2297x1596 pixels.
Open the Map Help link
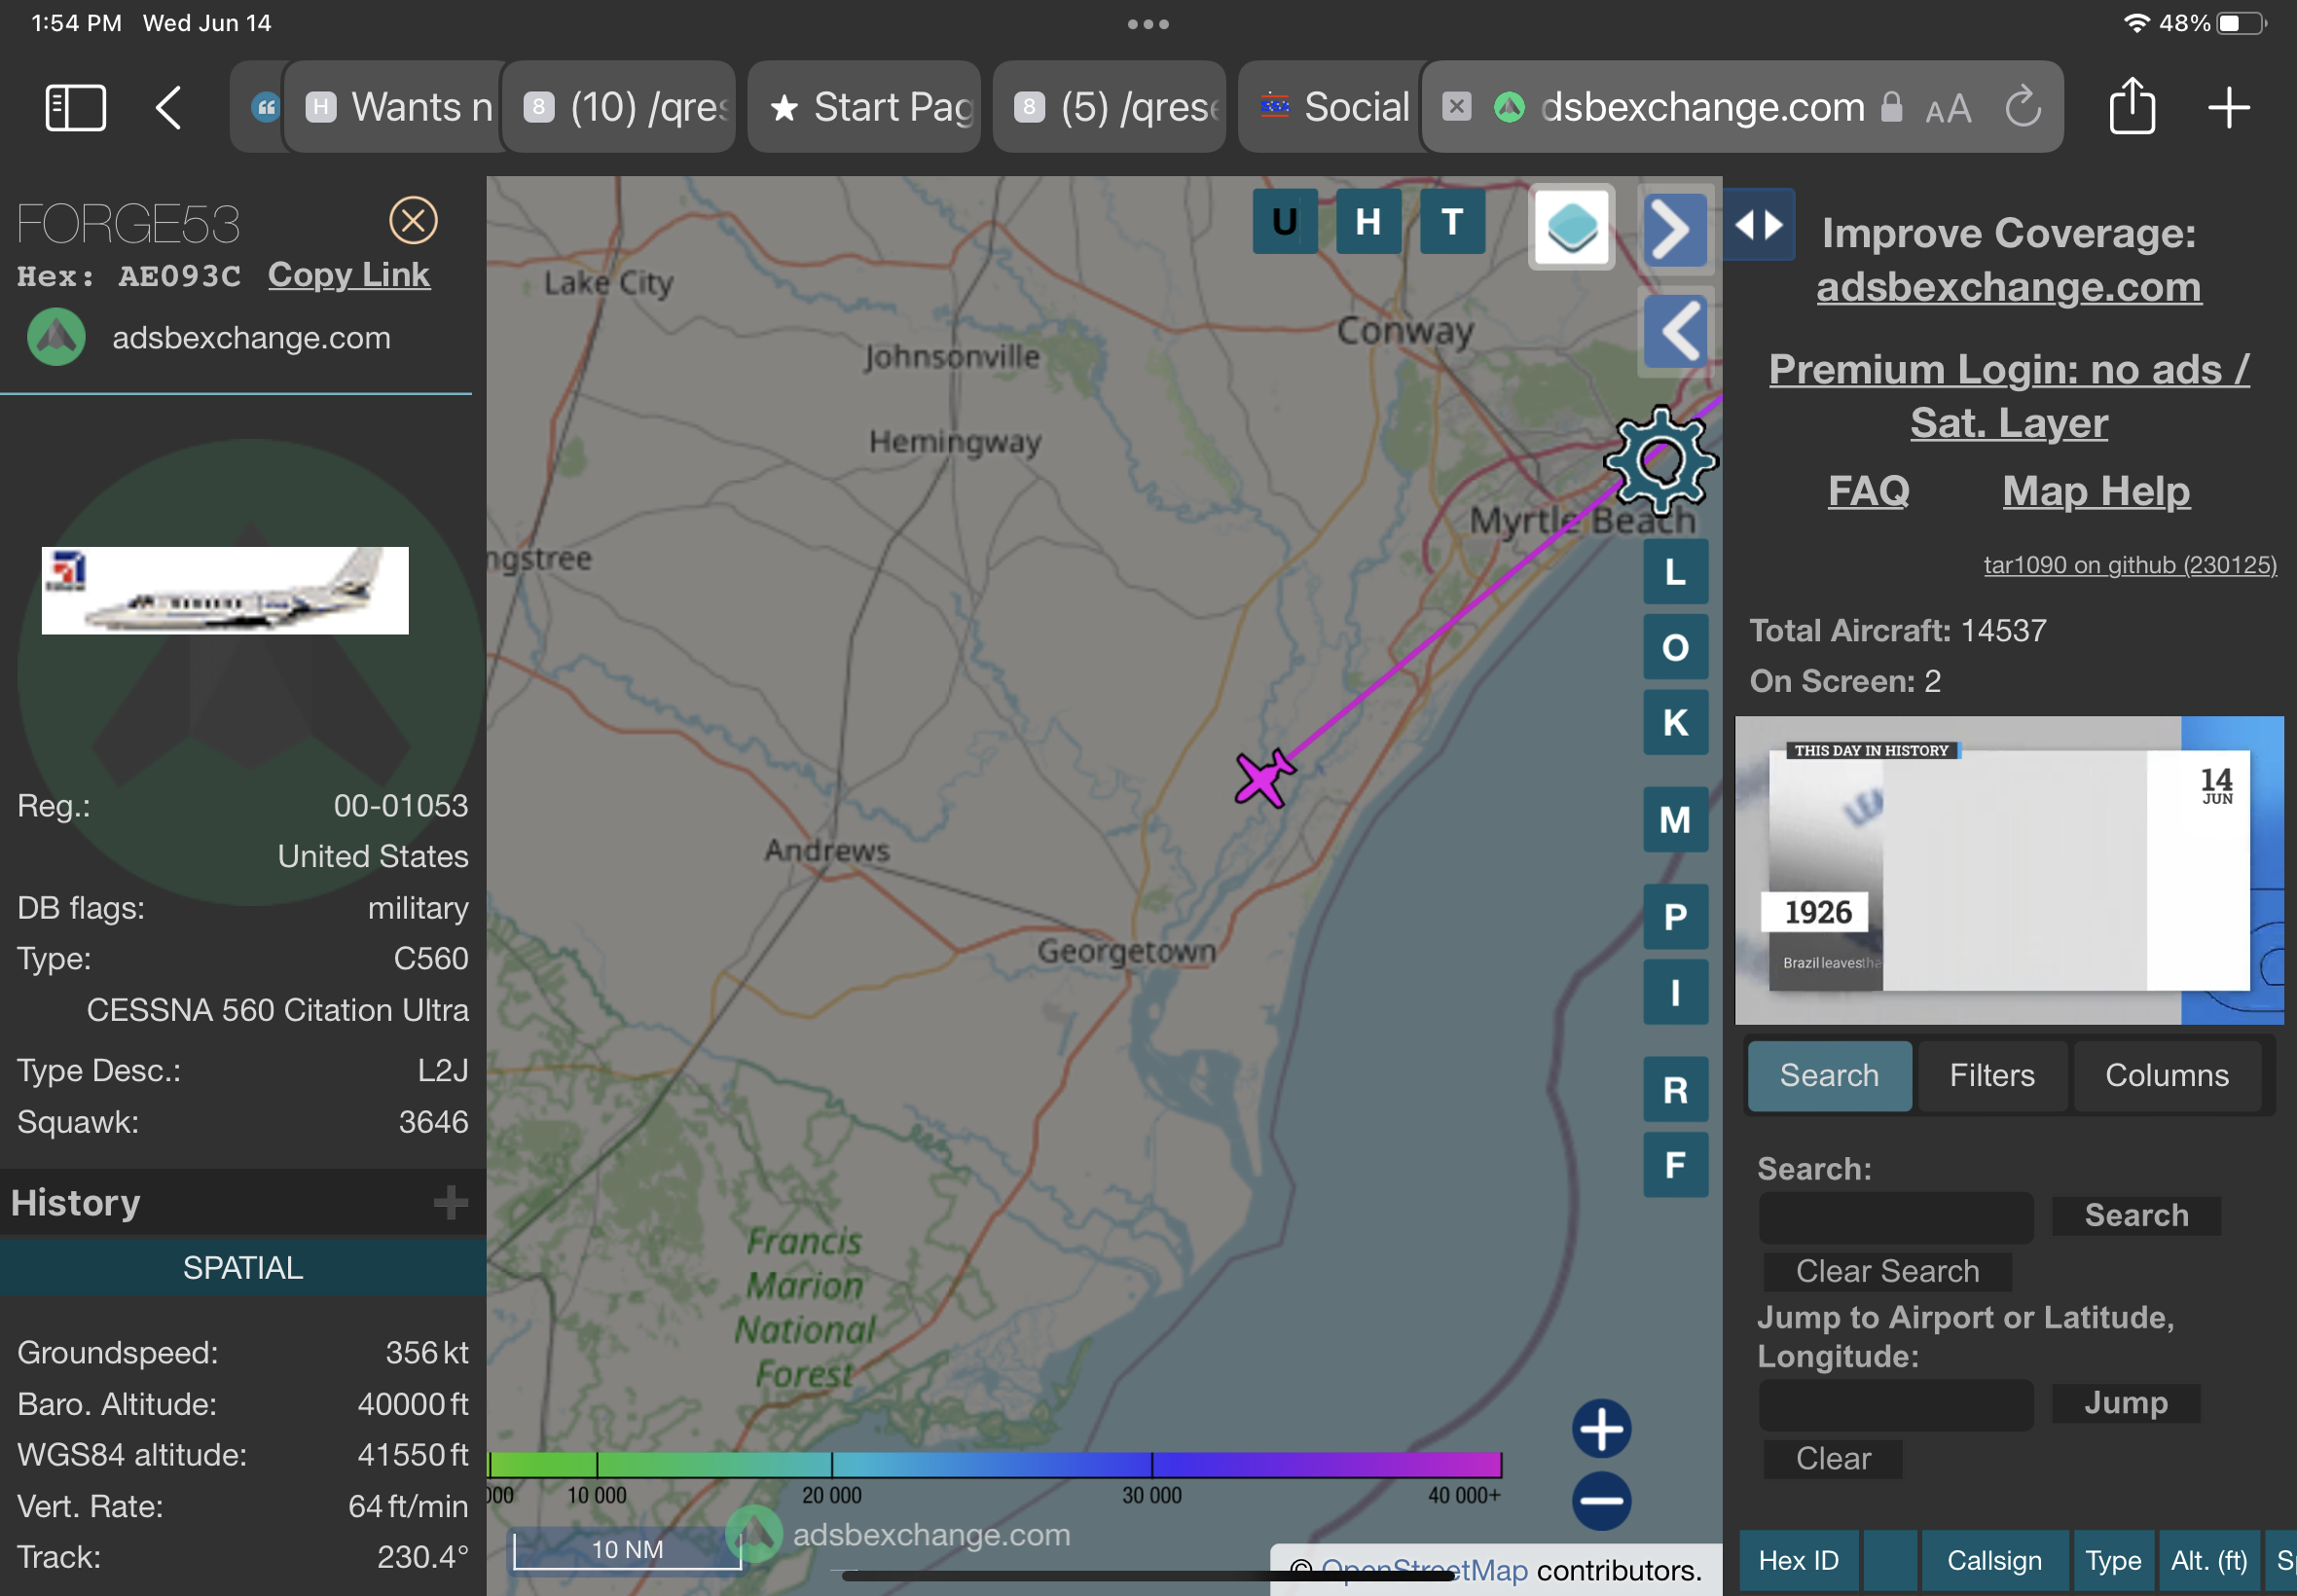[2096, 490]
